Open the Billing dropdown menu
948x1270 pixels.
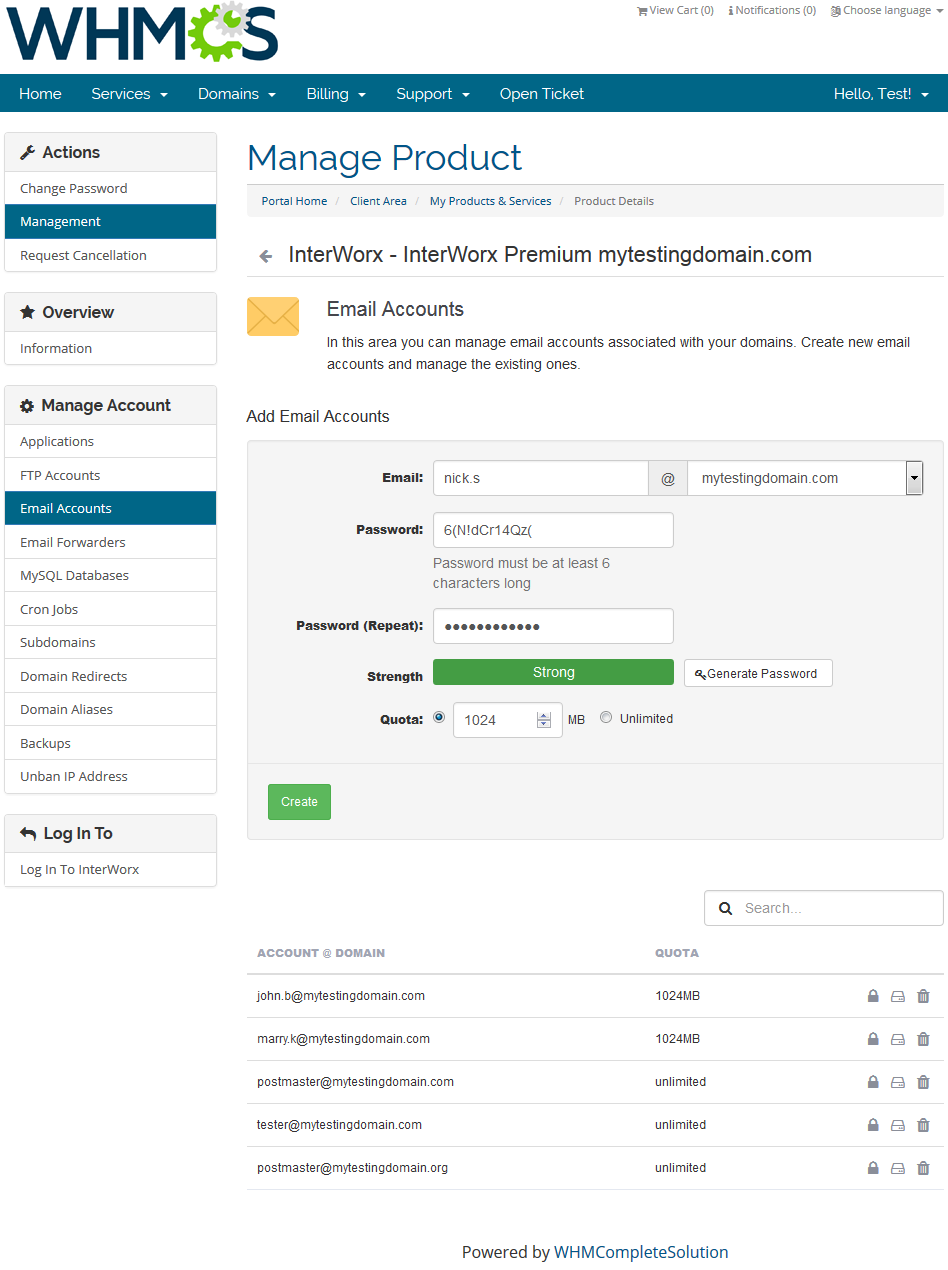tap(336, 94)
